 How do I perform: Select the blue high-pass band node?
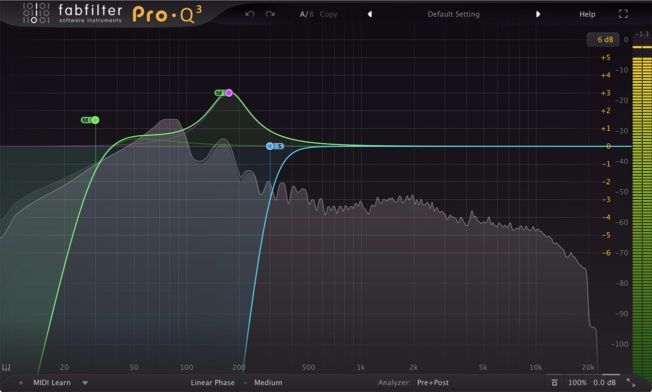270,146
